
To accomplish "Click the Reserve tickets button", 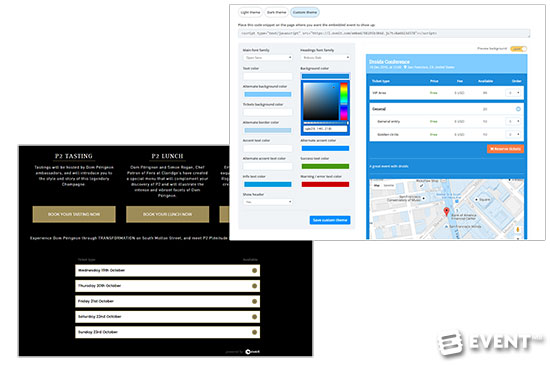I will 505,149.
